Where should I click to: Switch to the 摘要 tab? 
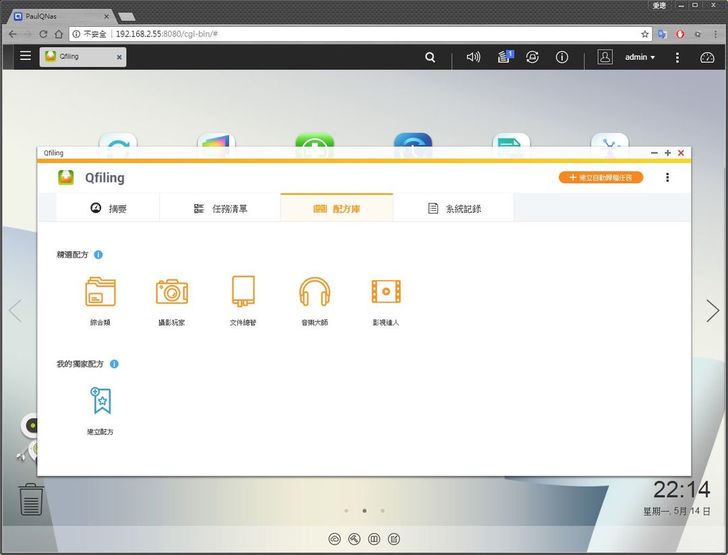point(108,208)
